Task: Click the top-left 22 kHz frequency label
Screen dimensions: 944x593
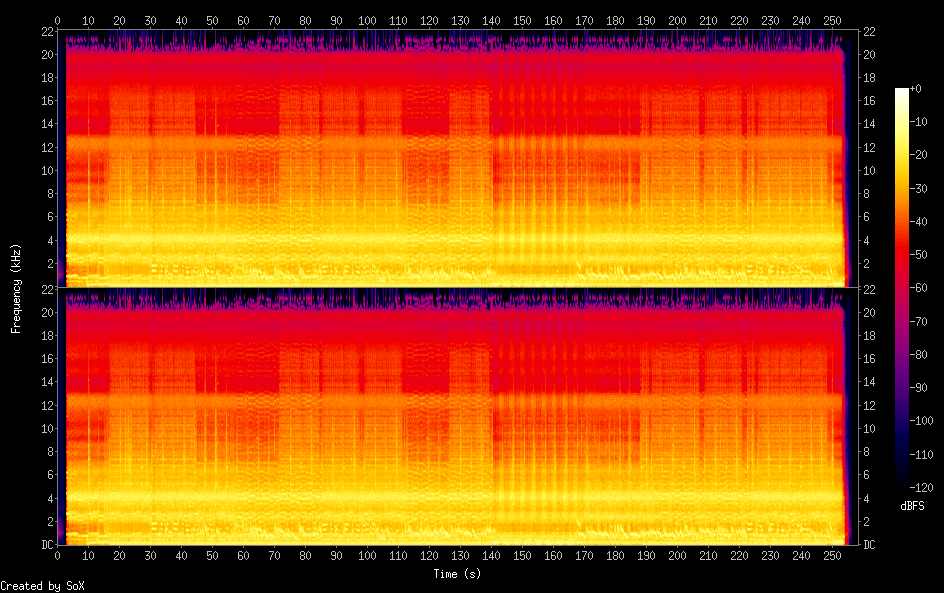Action: (x=45, y=31)
